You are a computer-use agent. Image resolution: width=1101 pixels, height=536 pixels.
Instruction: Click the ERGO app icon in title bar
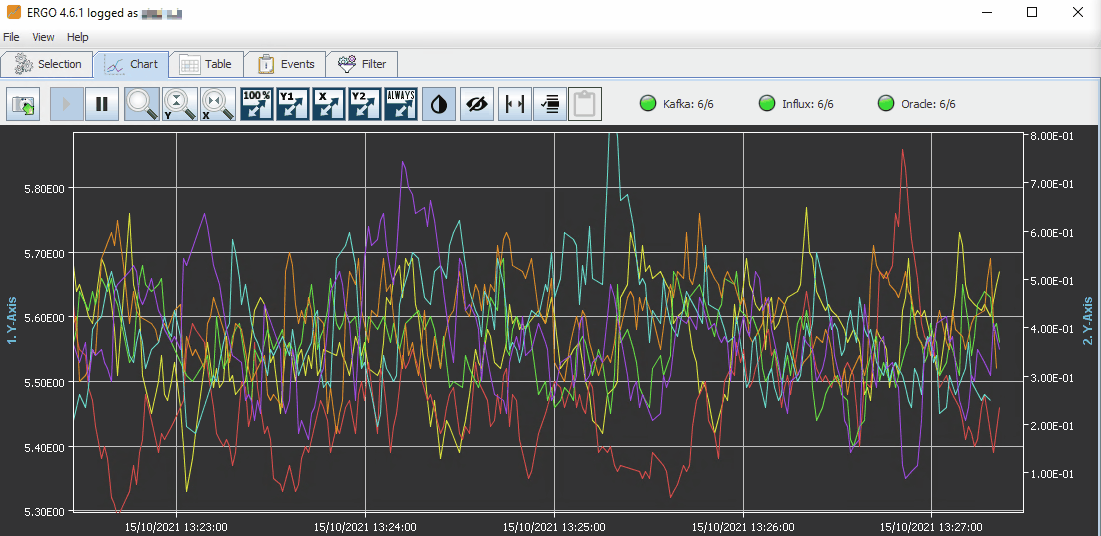(13, 13)
